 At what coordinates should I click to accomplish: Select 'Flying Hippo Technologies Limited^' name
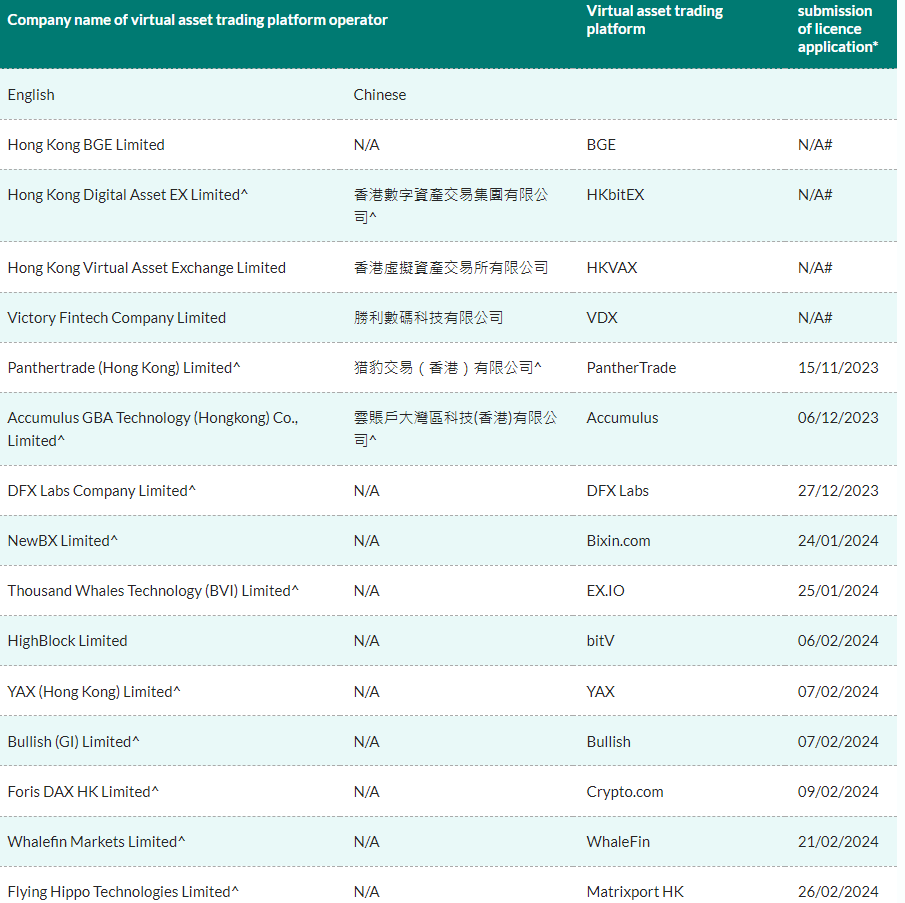coord(123,892)
